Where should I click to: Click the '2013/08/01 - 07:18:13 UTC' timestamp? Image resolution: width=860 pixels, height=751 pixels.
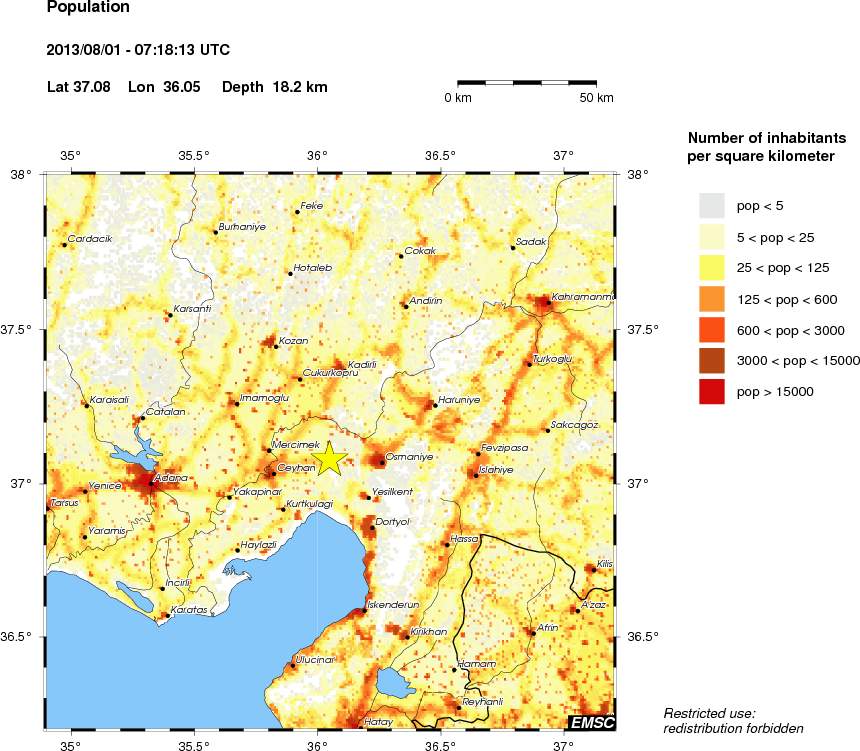pyautogui.click(x=138, y=50)
